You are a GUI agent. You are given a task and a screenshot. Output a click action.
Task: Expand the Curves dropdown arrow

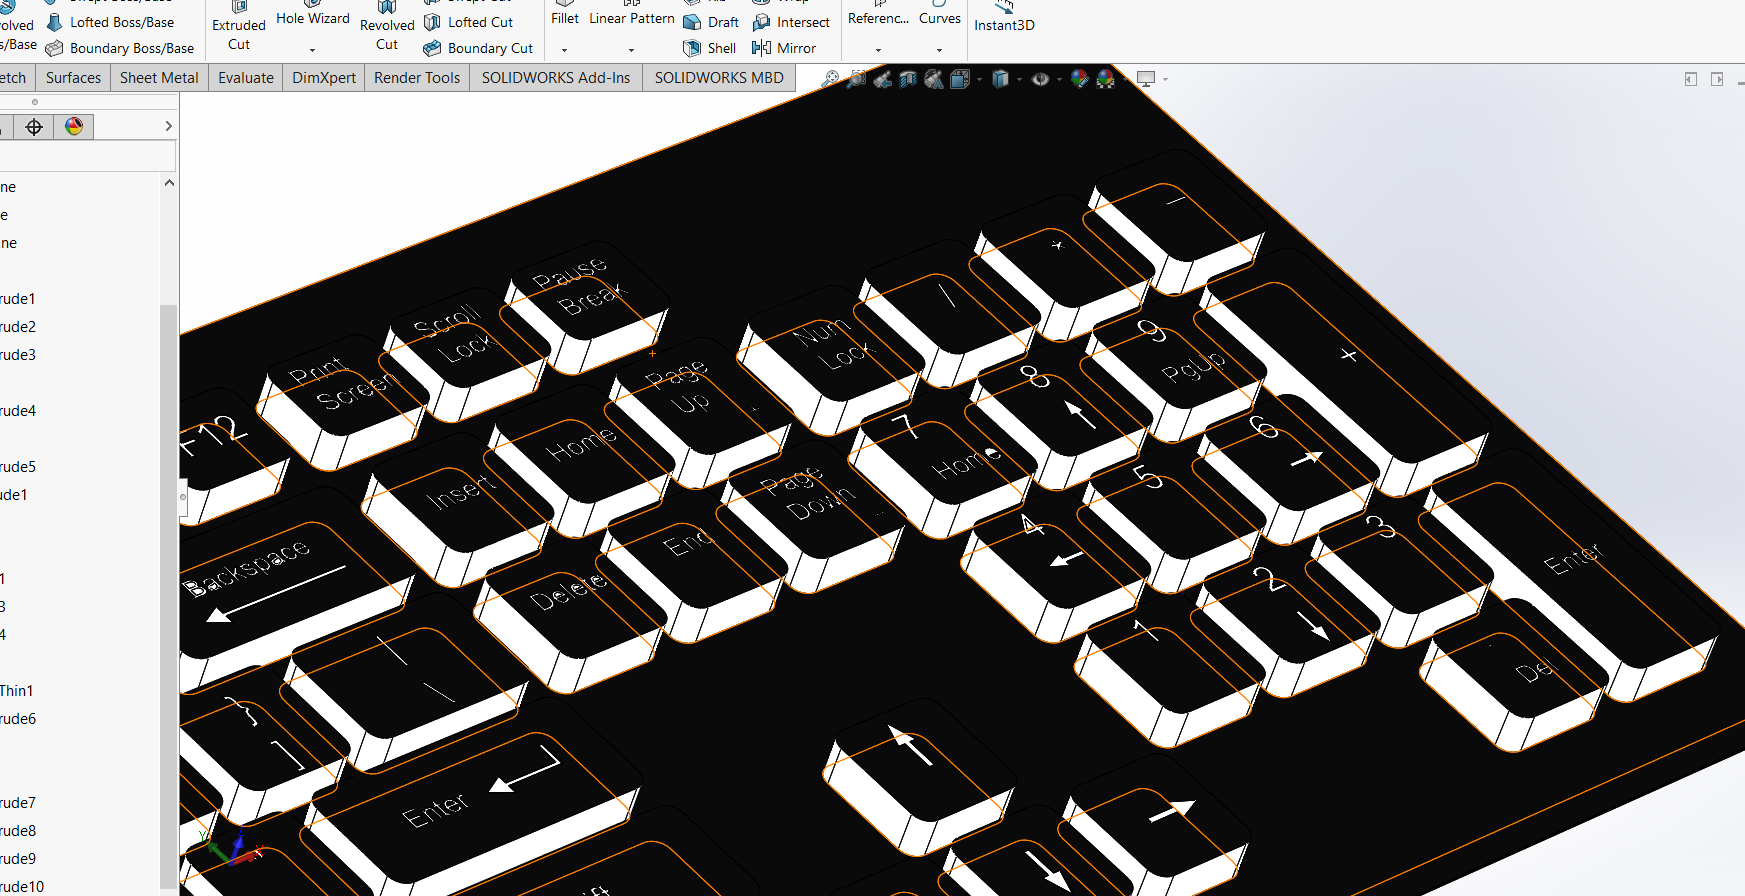(x=939, y=50)
